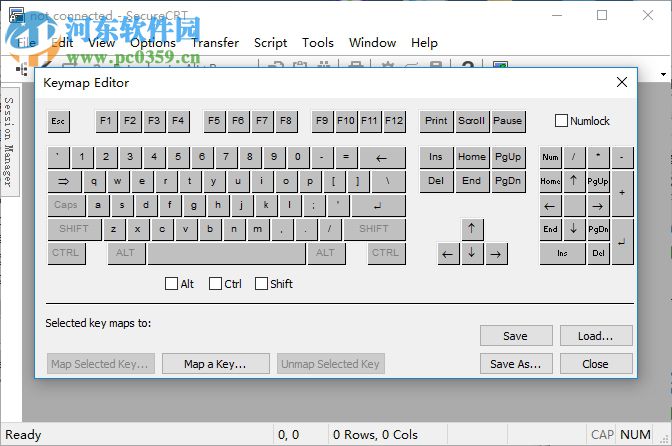The width and height of the screenshot is (672, 446).
Task: Open the Session Manager side tab
Action: [10, 142]
